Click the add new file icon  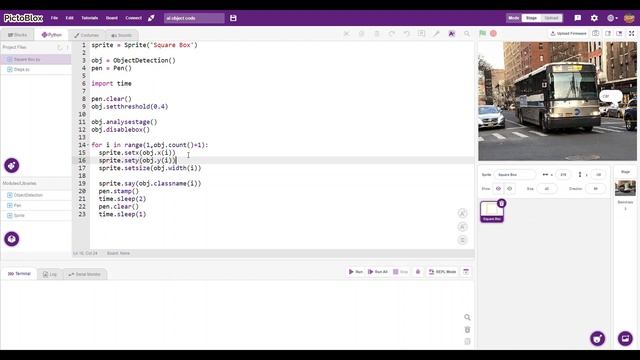pyautogui.click(x=60, y=47)
